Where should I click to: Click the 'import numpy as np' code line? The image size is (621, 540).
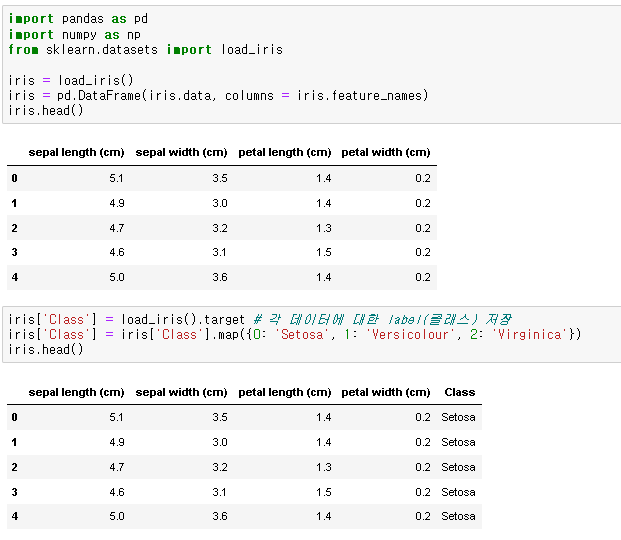click(x=74, y=34)
